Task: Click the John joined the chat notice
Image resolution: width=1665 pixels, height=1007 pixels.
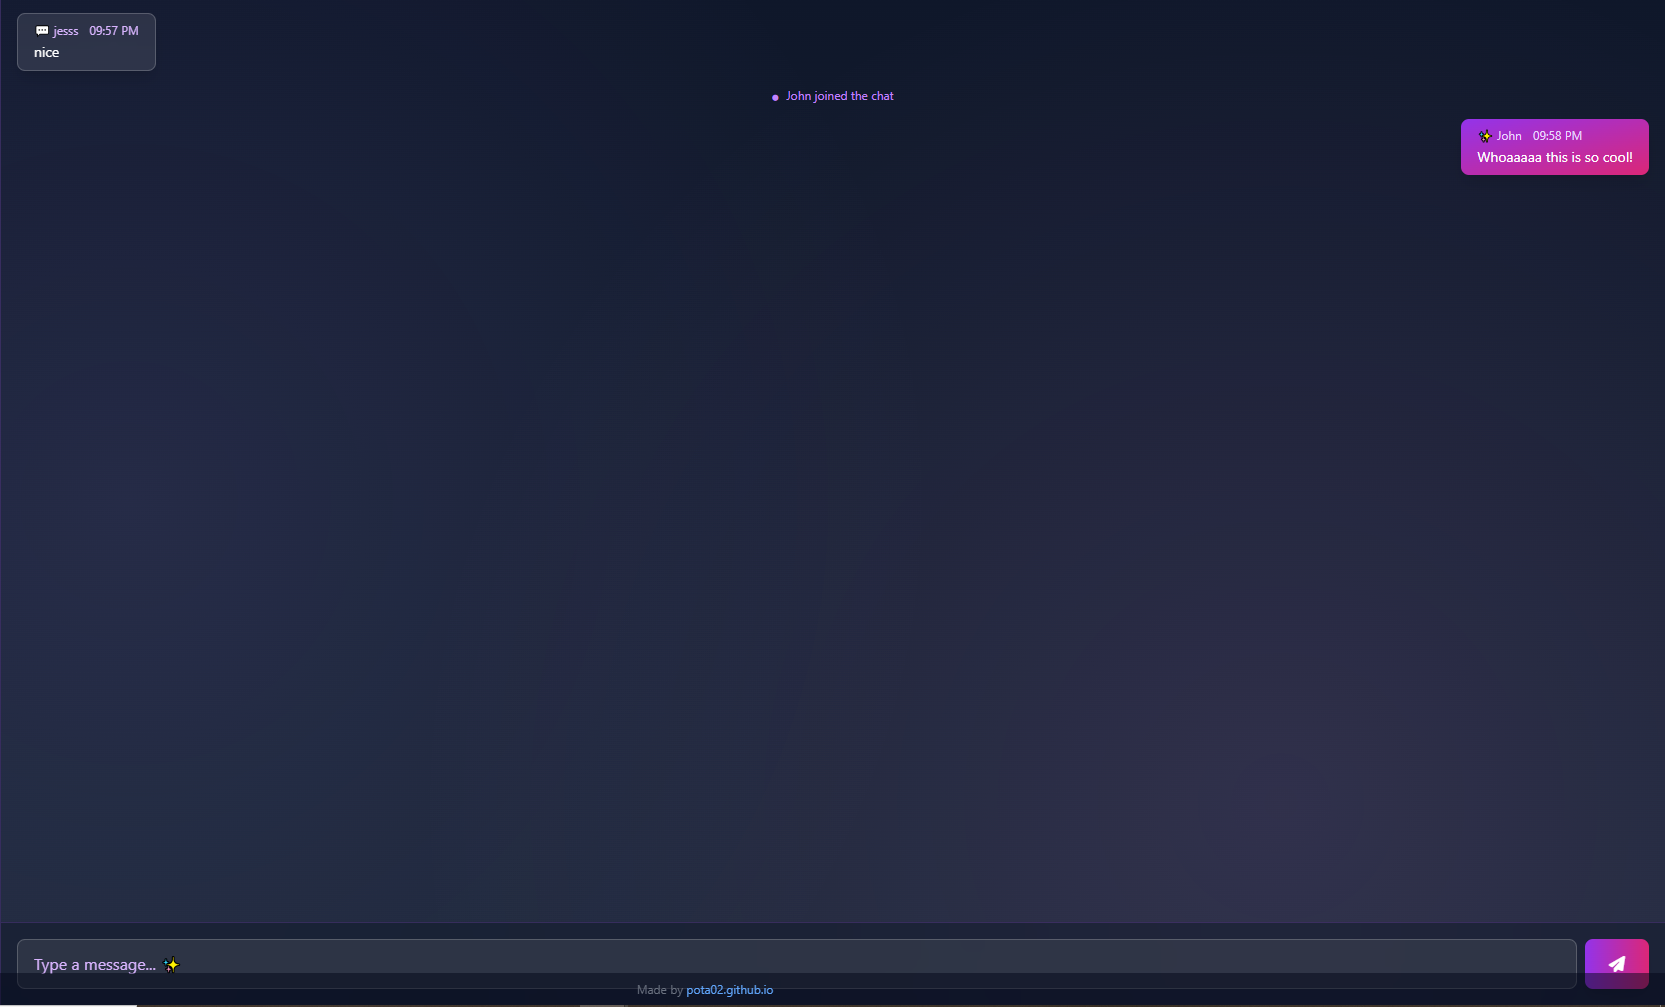Action: pos(840,96)
